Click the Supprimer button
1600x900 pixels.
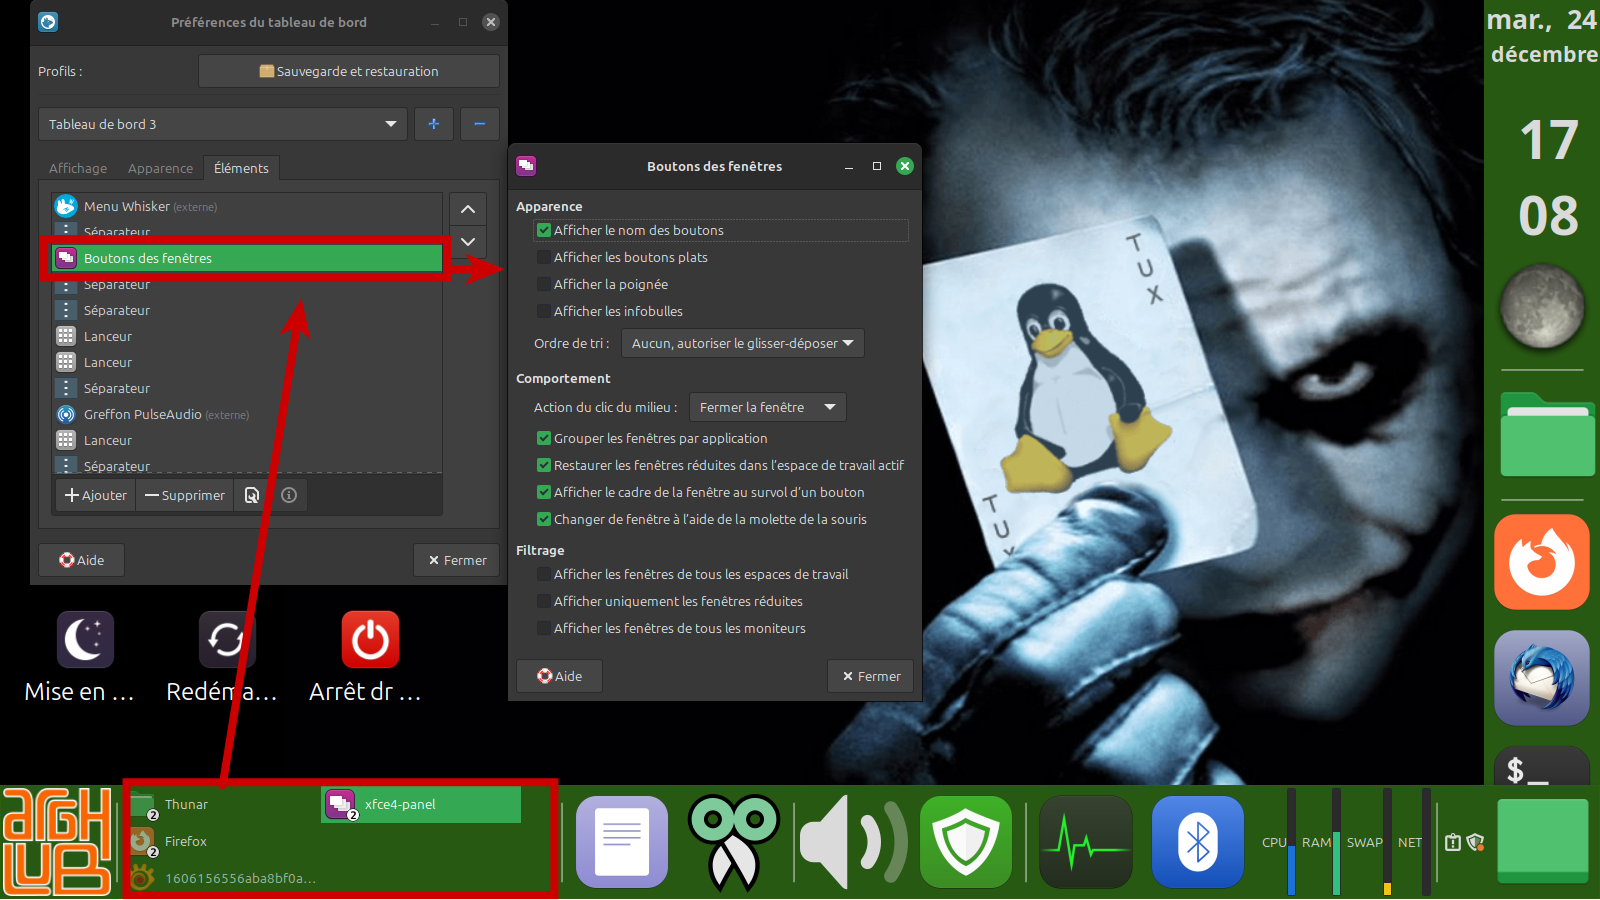185,495
